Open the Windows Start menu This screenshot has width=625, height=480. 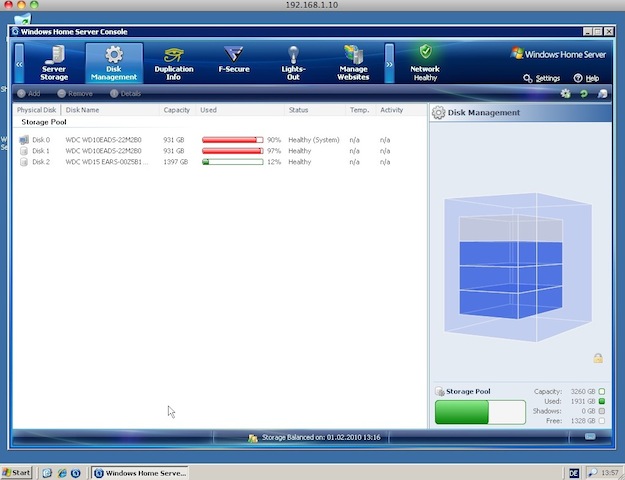point(16,473)
